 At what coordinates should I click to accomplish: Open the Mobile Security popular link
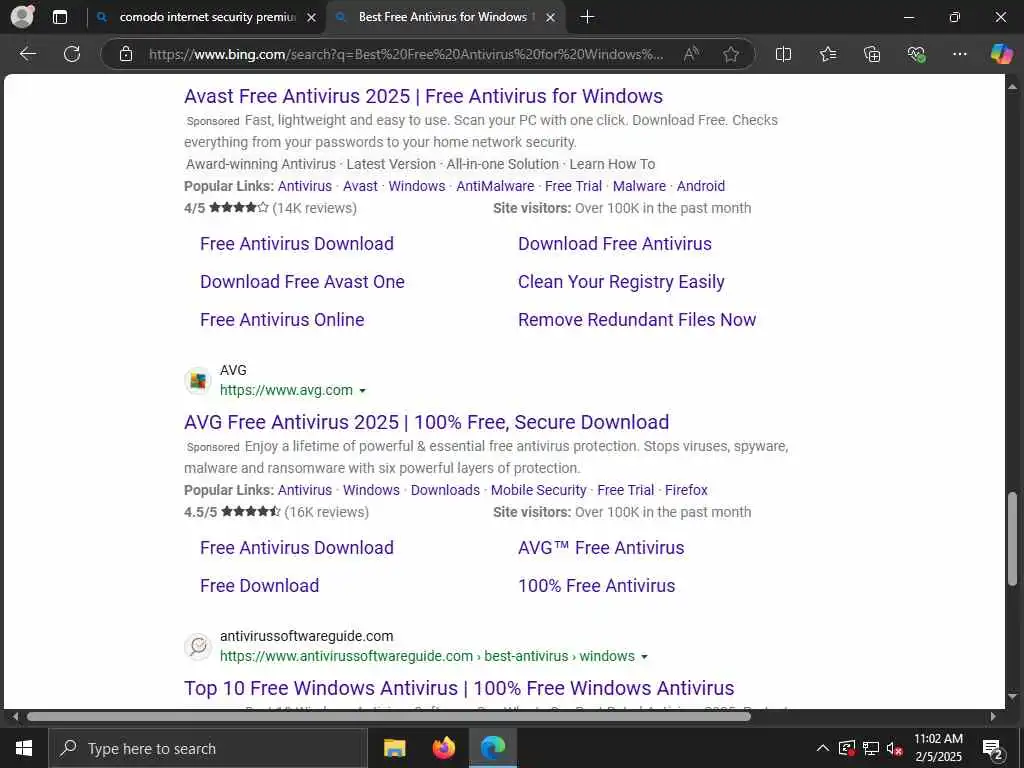coord(539,490)
